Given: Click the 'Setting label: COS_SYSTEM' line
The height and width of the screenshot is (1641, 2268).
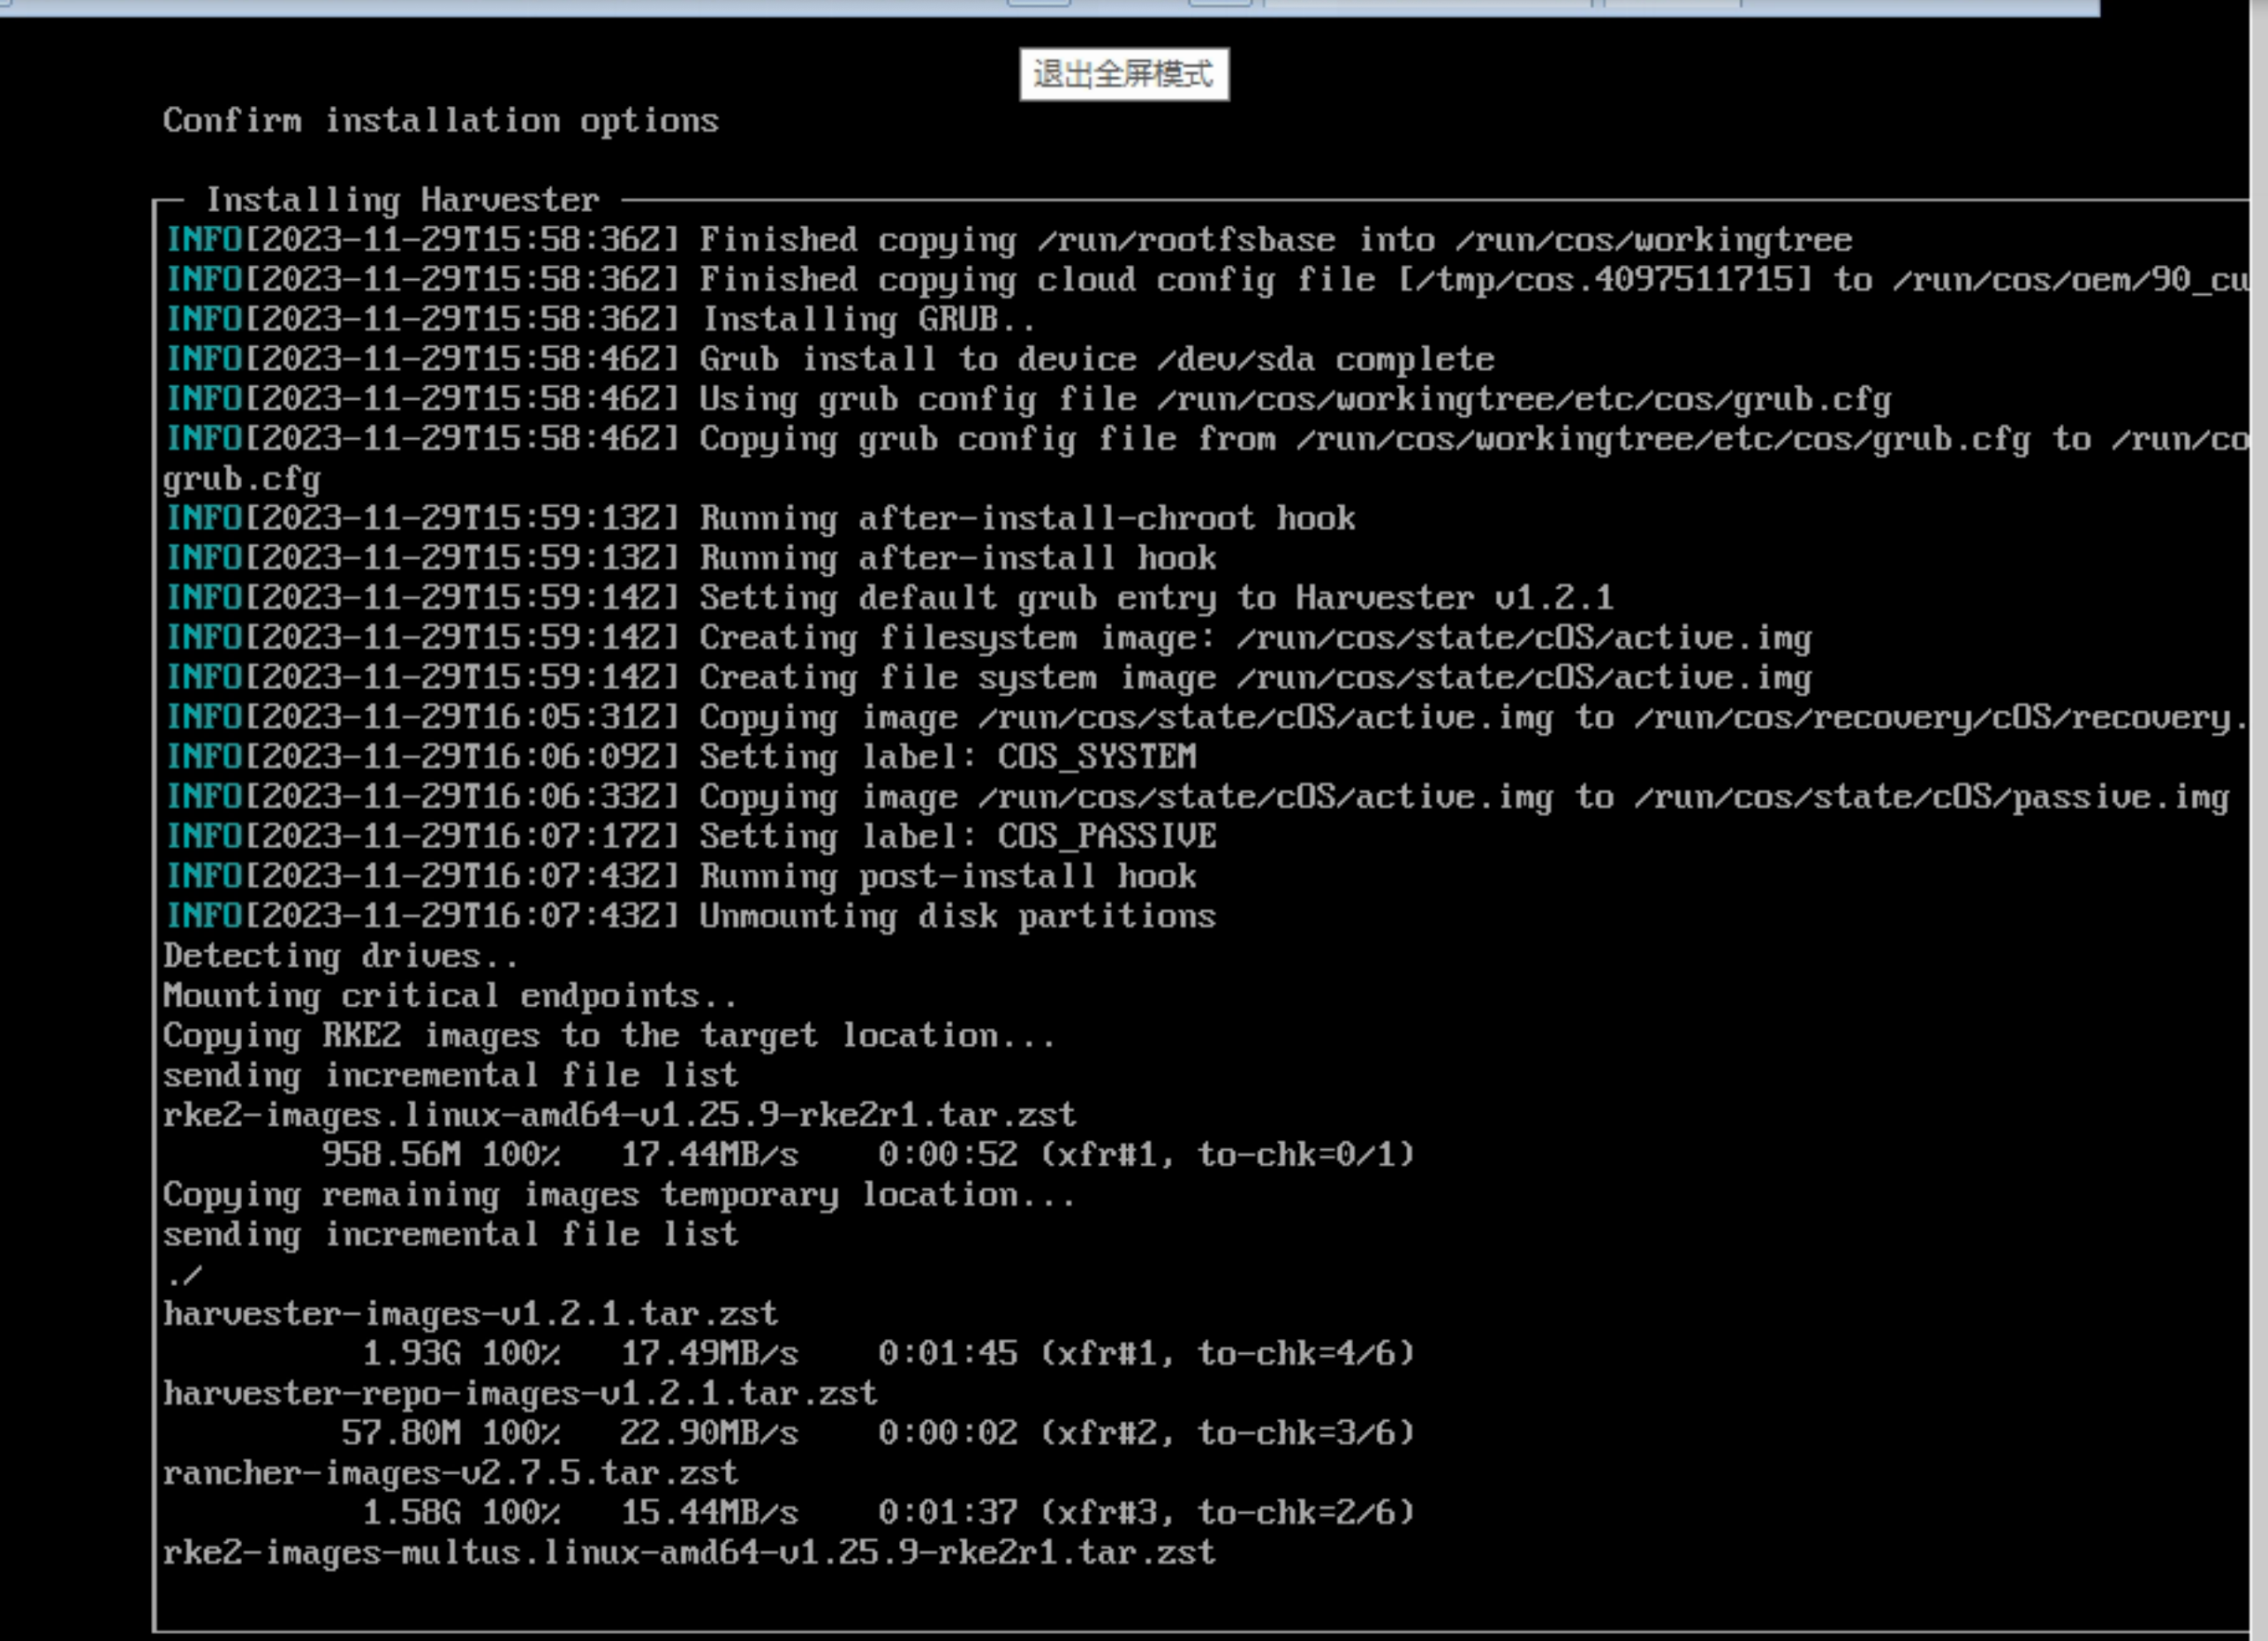Looking at the screenshot, I should click(x=681, y=756).
